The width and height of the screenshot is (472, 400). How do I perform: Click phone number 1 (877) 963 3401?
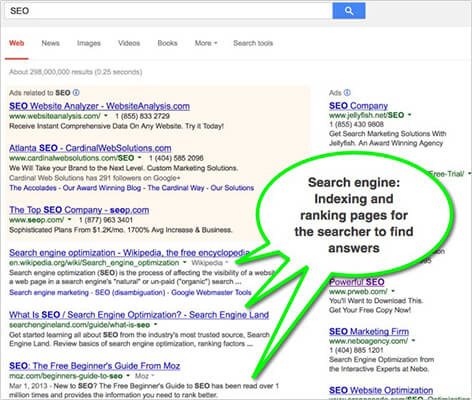click(106, 220)
